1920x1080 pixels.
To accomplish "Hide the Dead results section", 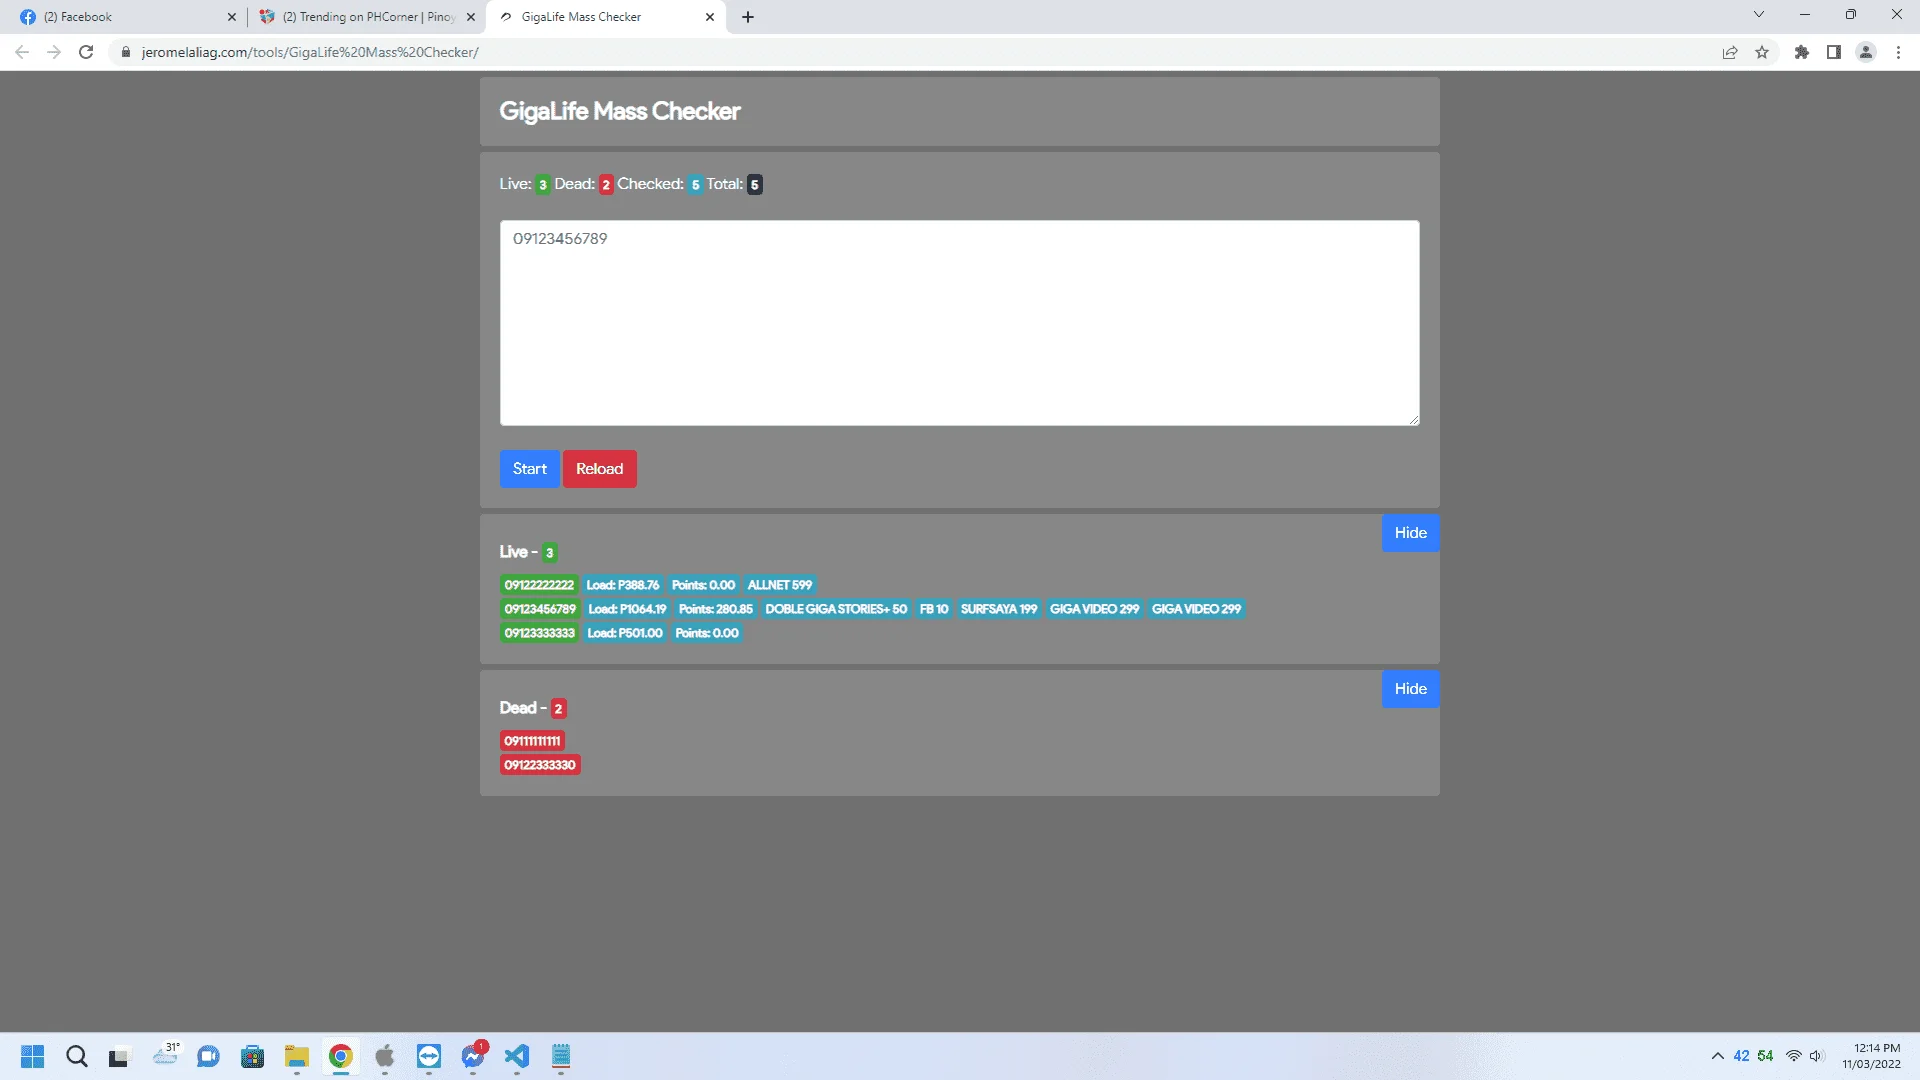I will [1410, 689].
